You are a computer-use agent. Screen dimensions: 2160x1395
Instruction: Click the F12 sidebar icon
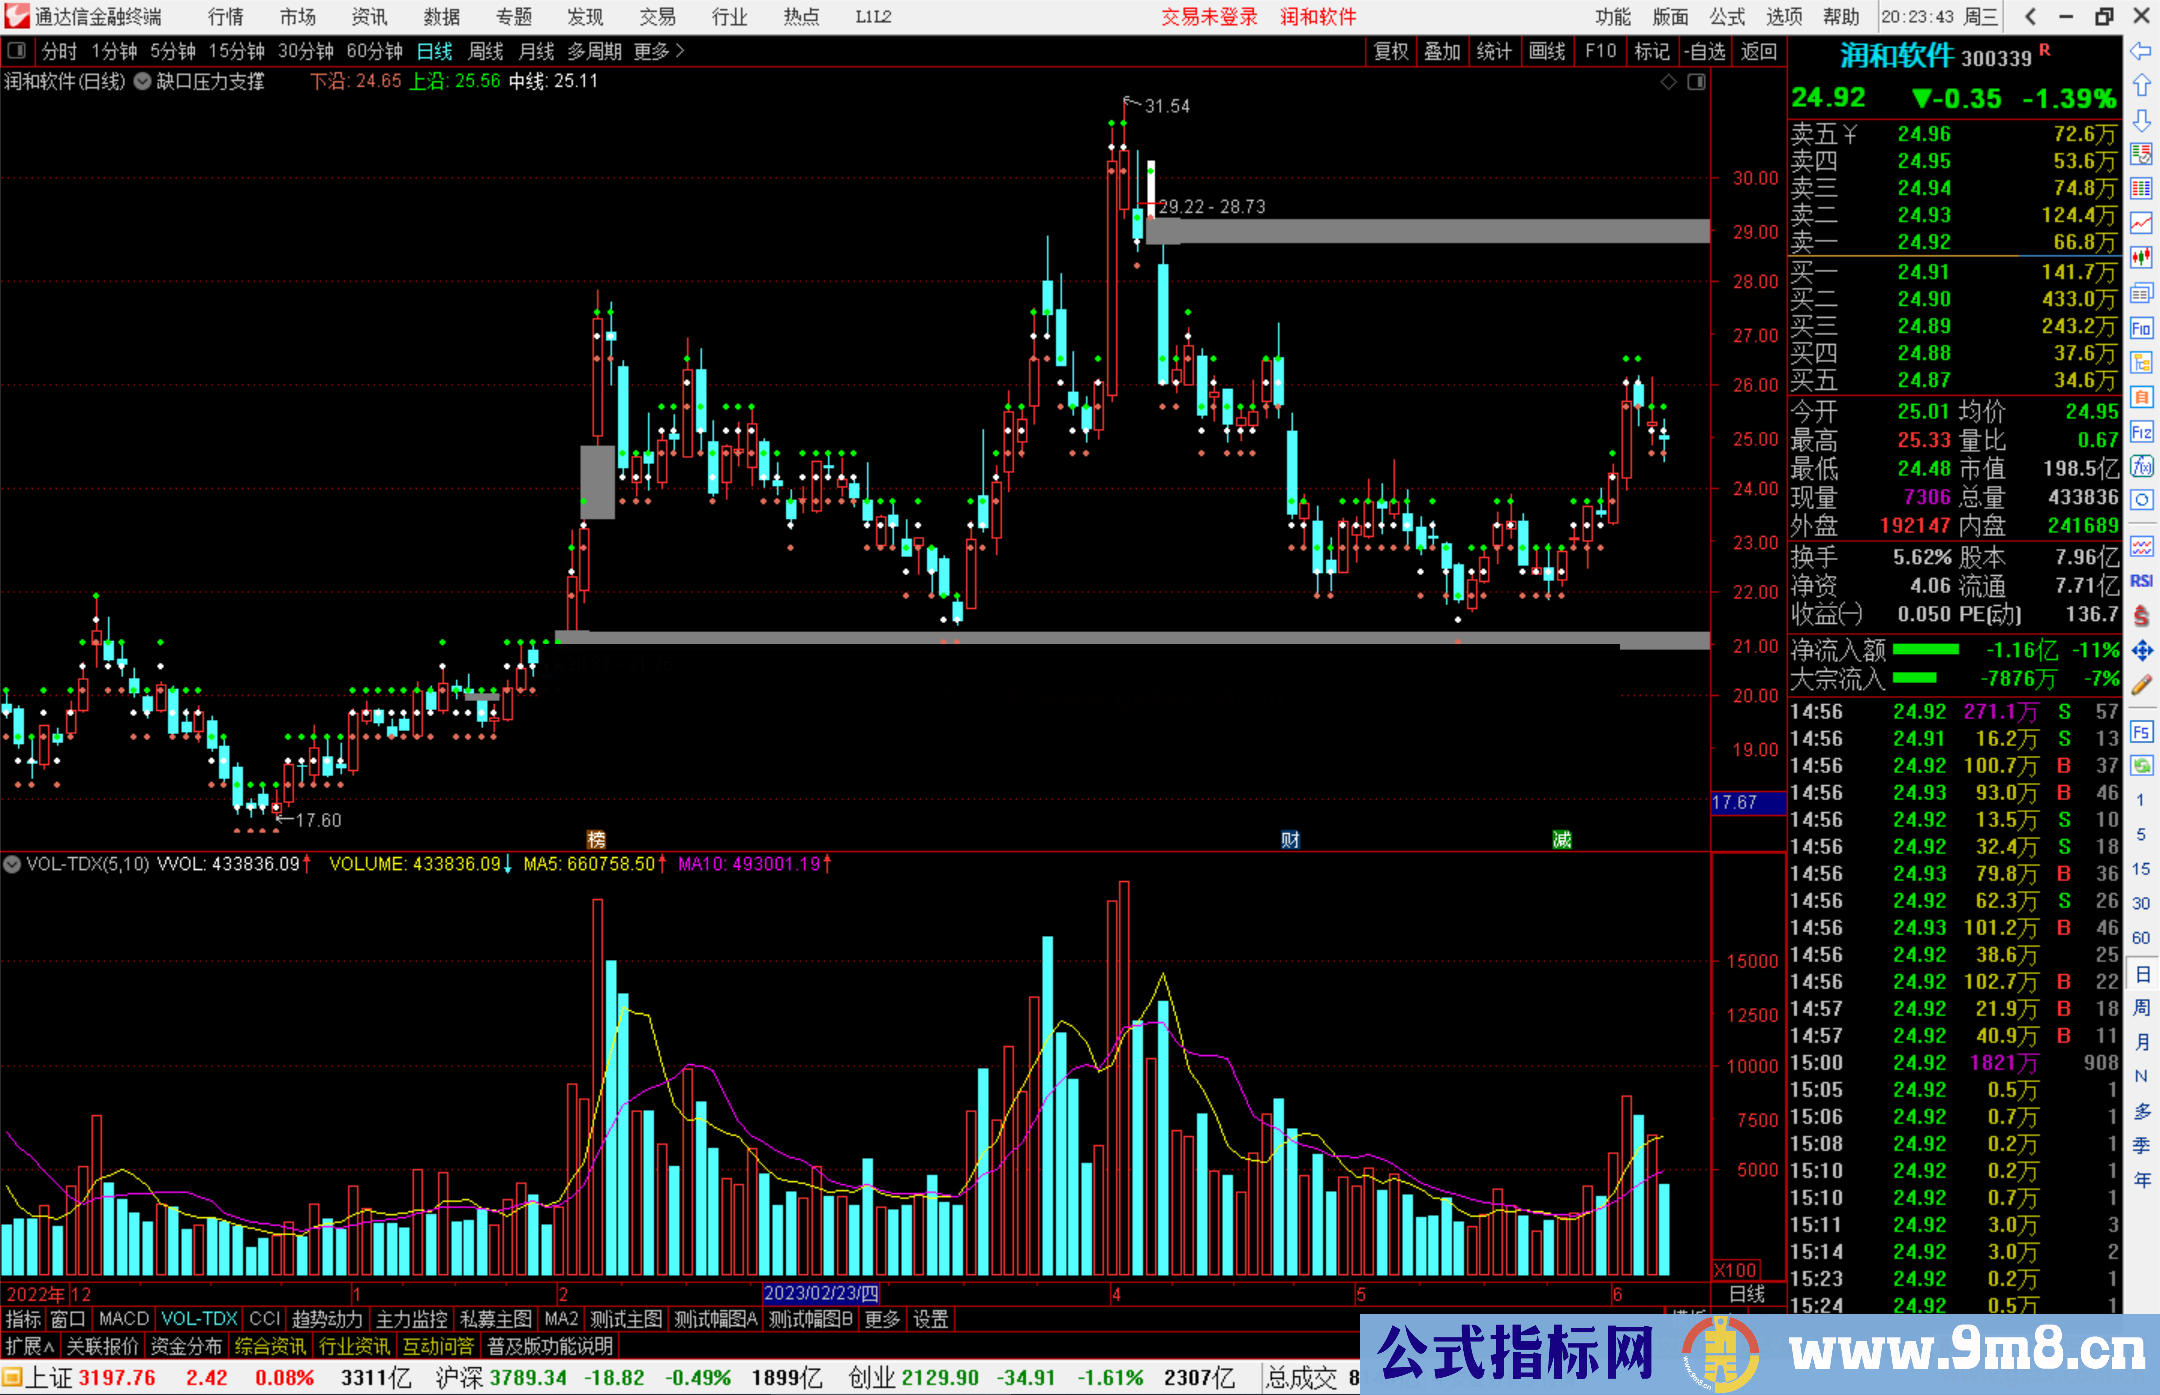[x=2141, y=432]
